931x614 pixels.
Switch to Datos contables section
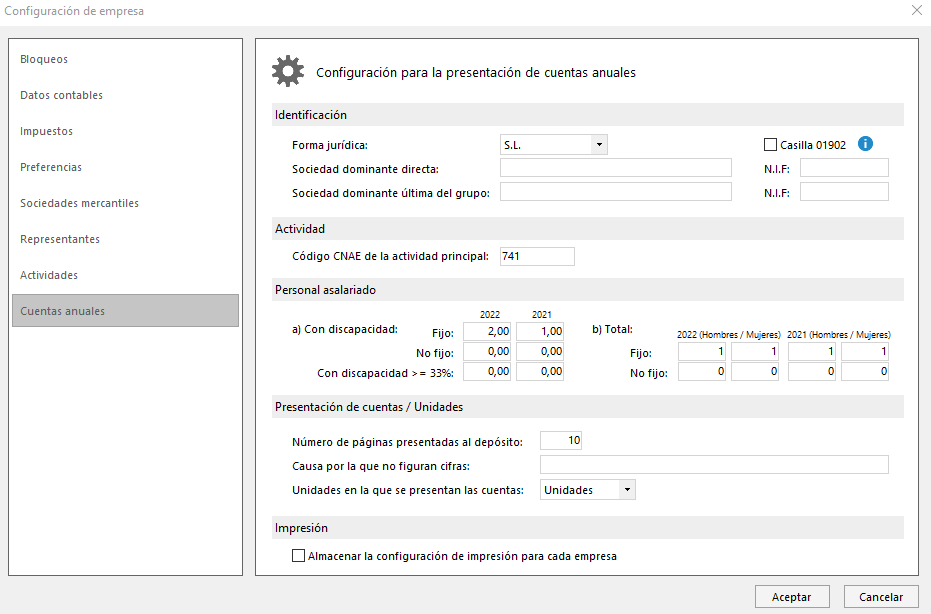point(61,95)
